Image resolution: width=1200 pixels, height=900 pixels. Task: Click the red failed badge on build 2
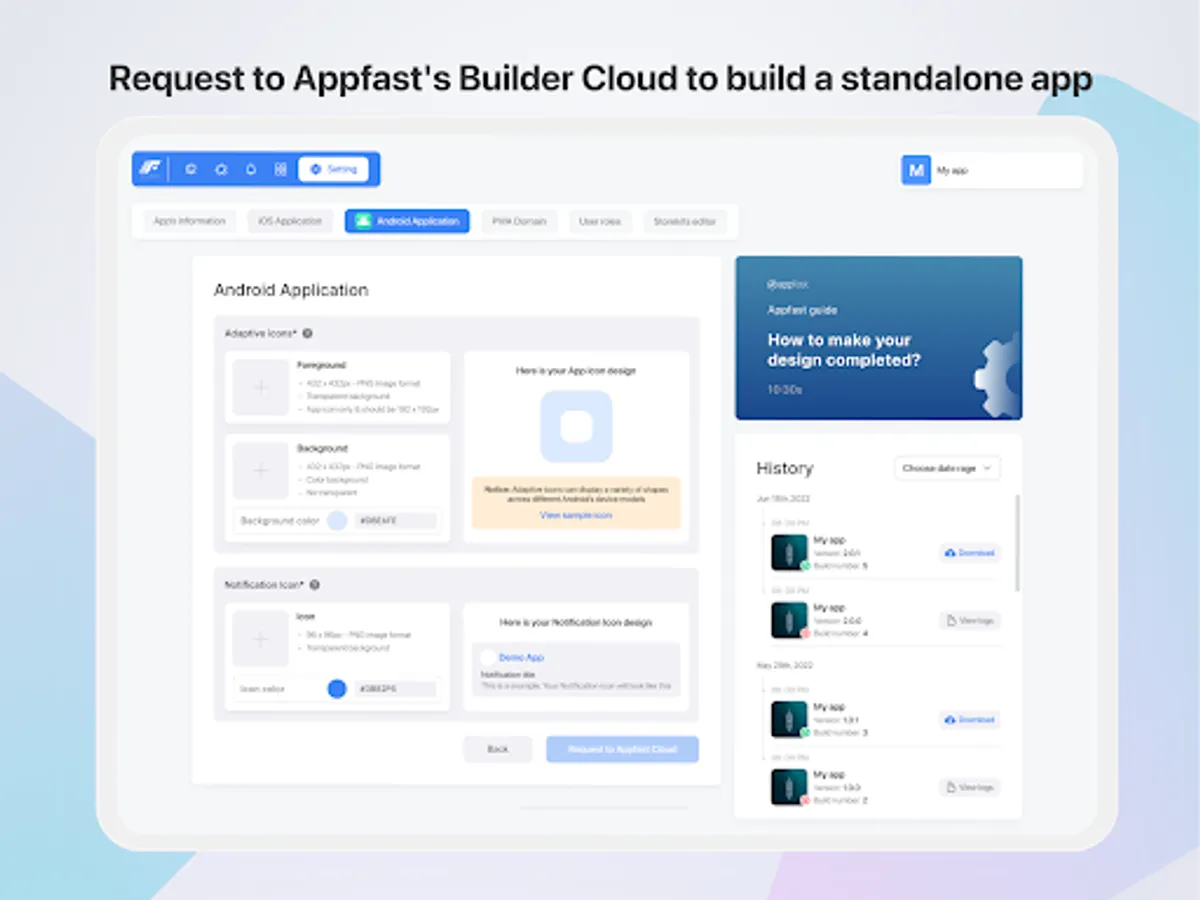(x=805, y=801)
